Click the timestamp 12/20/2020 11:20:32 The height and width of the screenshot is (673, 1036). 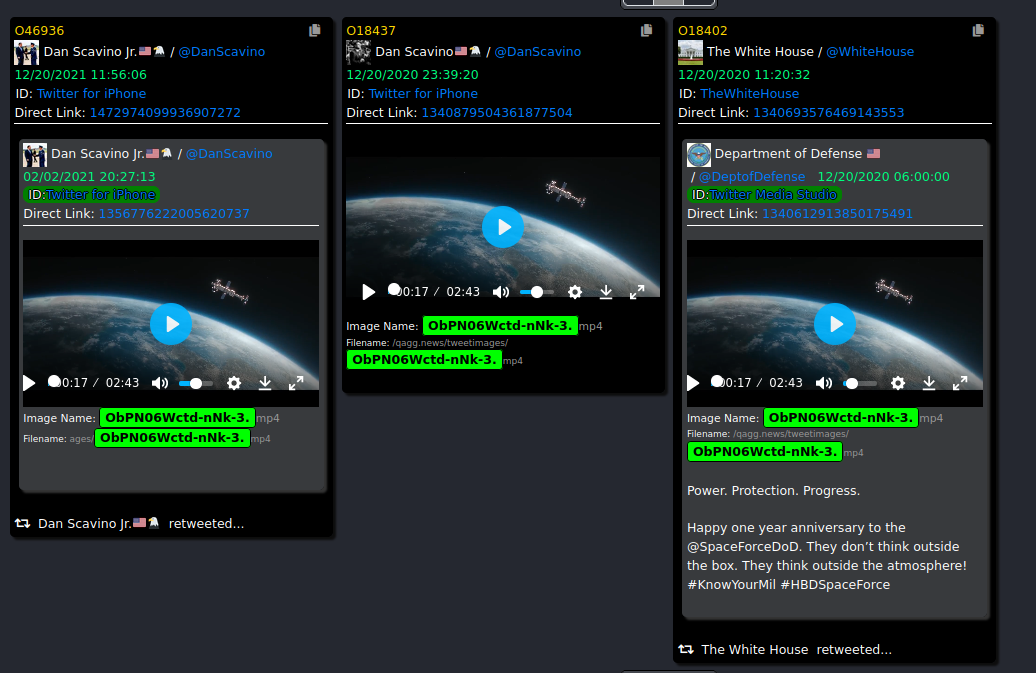coord(744,75)
